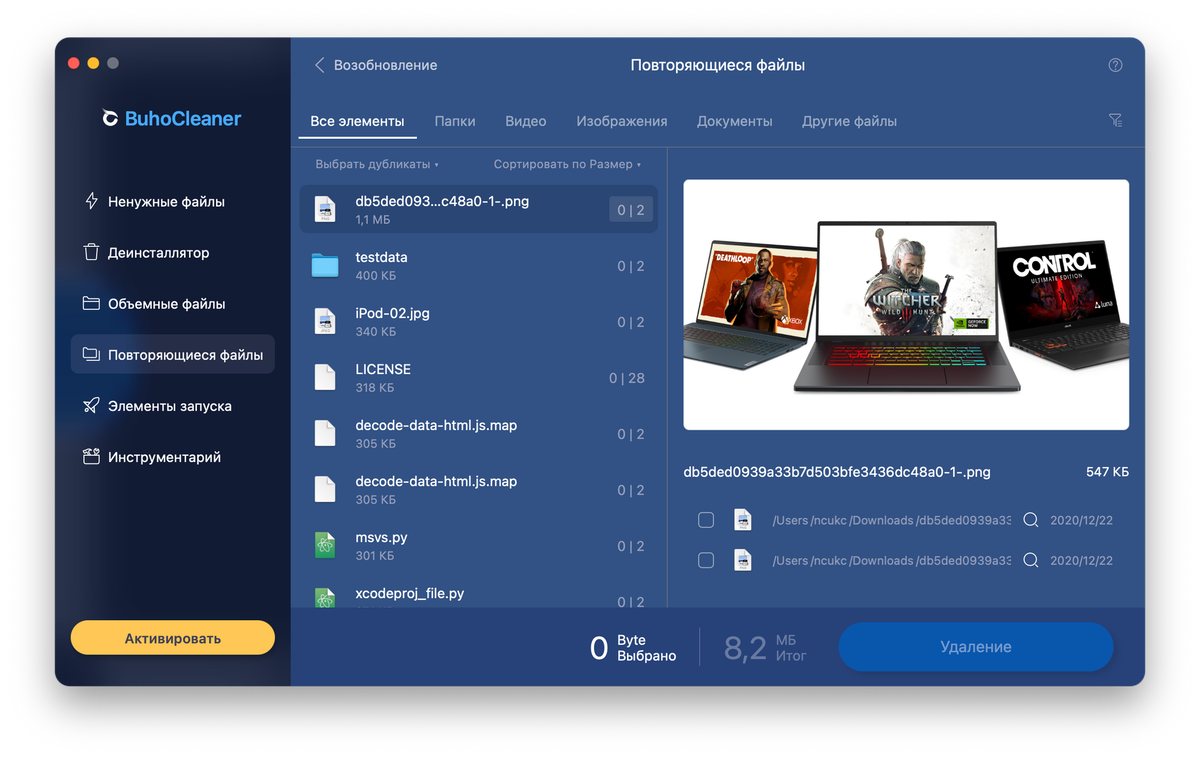The height and width of the screenshot is (759, 1200).
Task: Click the 0 | 2 count for iPod-02.jpg
Action: (631, 322)
